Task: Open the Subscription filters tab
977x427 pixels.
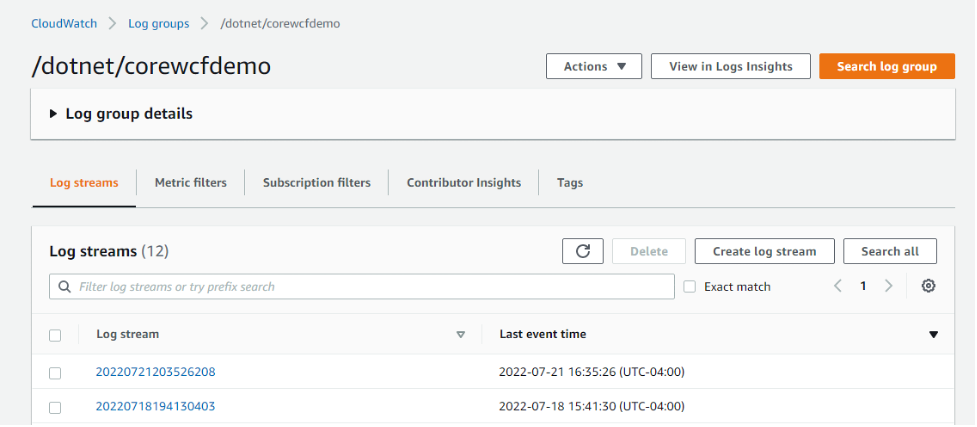Action: point(316,183)
